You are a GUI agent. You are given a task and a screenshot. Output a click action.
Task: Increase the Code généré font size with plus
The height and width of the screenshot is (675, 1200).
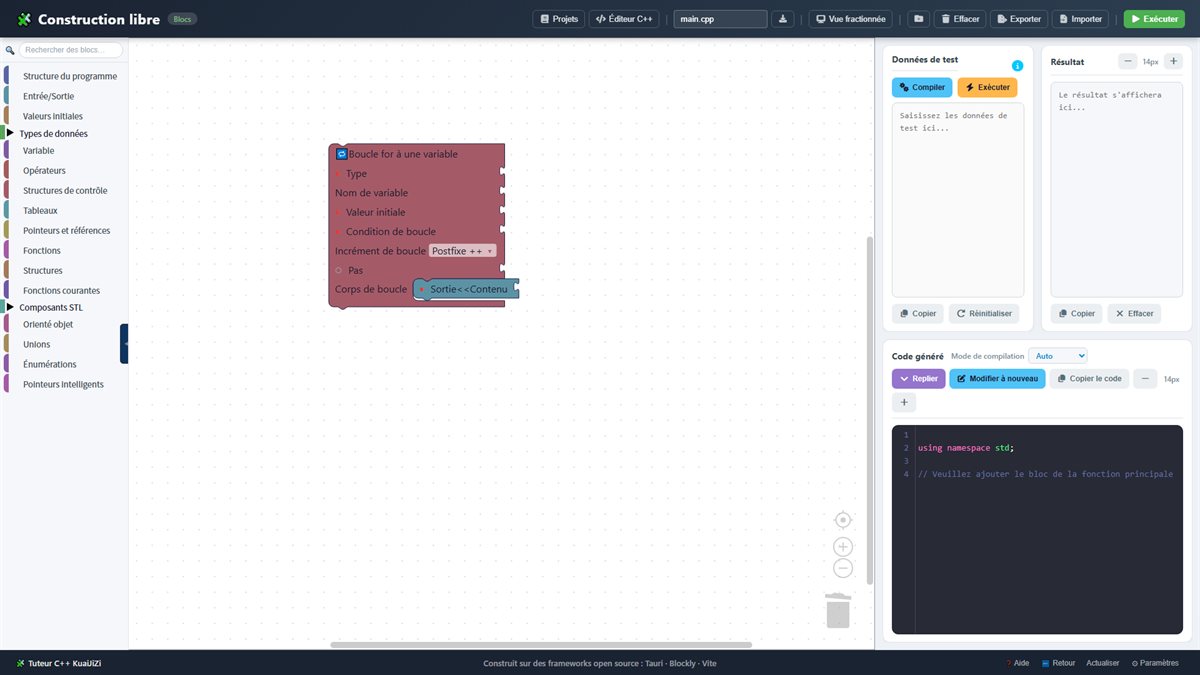click(904, 402)
